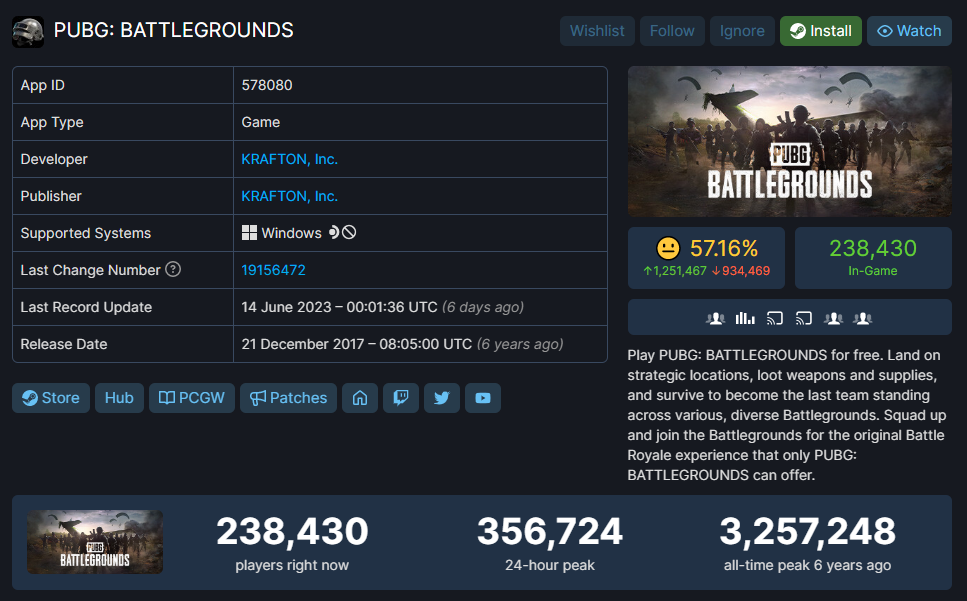The width and height of the screenshot is (967, 601).
Task: Click the large PUBG BATTLEGROUNDS header image
Action: [789, 141]
